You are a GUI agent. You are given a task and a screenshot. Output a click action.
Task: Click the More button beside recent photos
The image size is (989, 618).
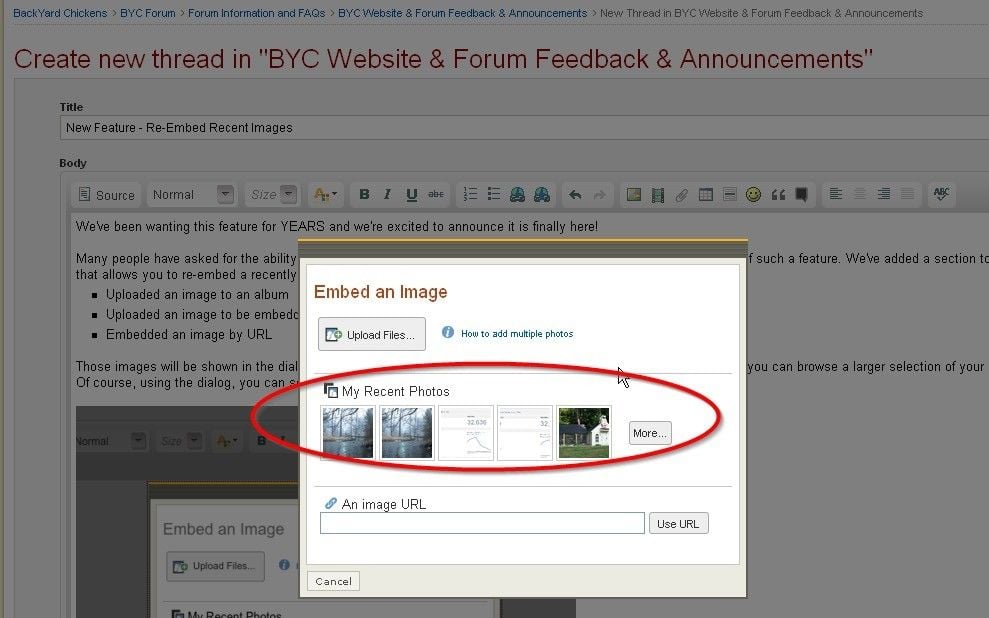[x=650, y=433]
